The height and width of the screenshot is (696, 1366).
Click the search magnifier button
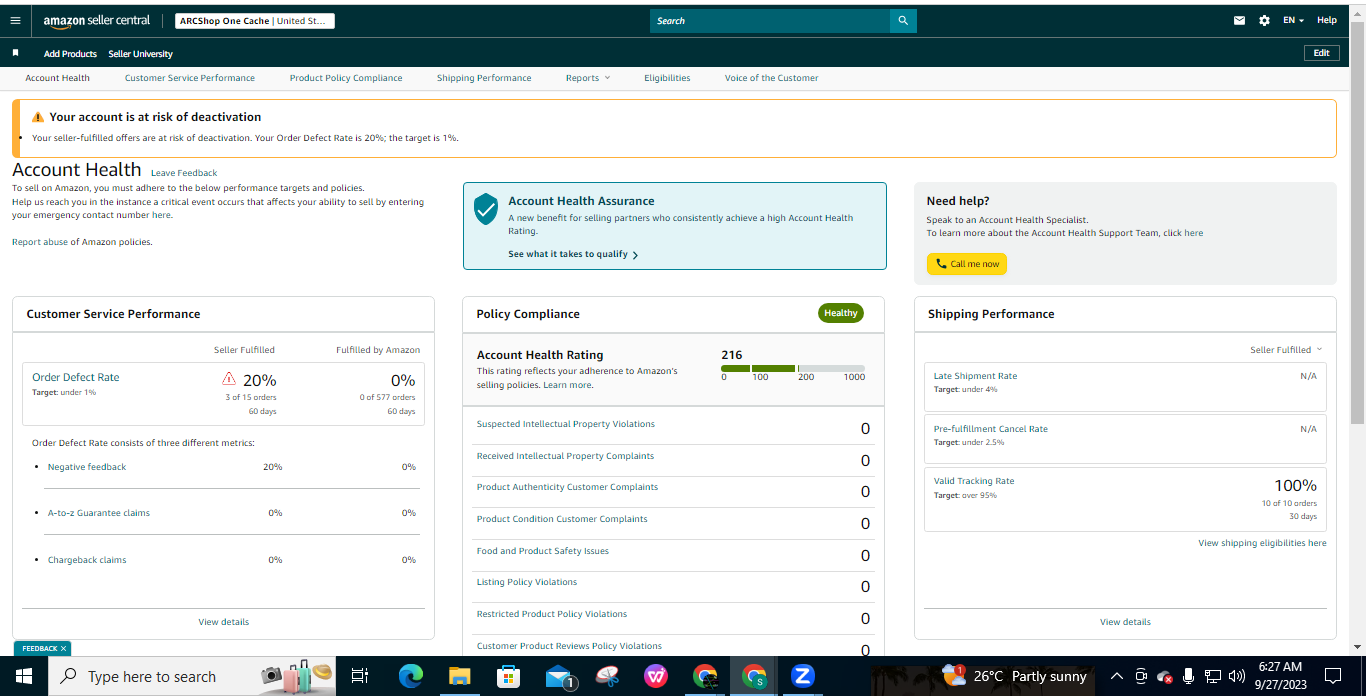(x=903, y=20)
